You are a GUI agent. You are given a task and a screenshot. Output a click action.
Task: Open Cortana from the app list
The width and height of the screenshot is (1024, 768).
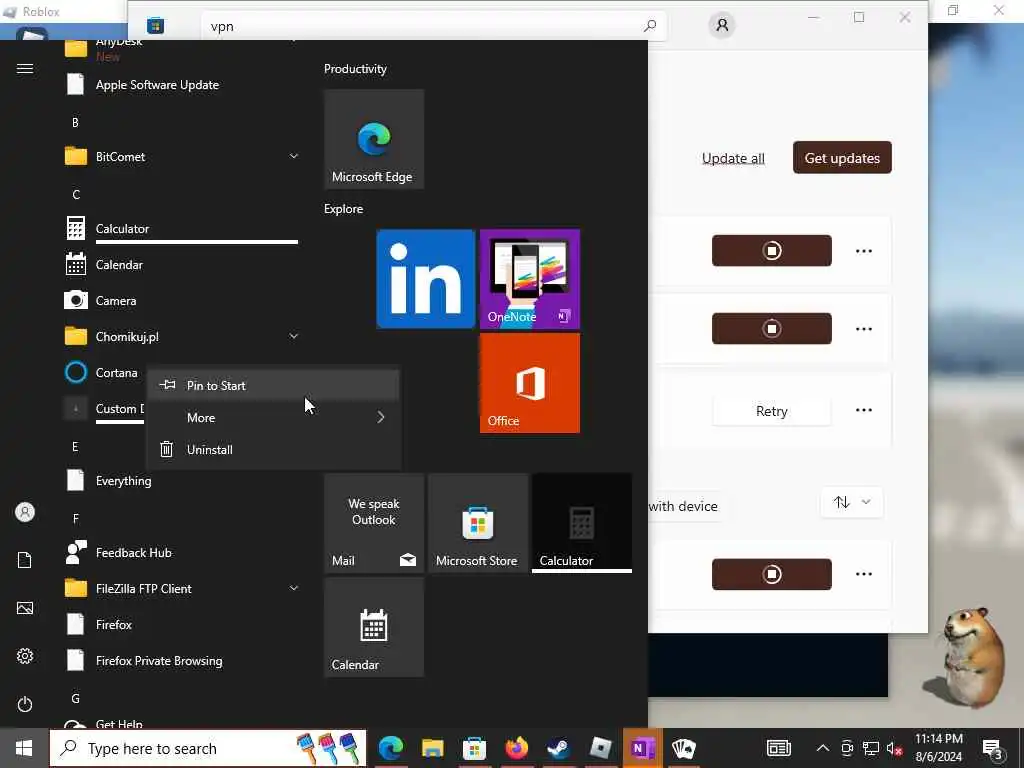(x=104, y=373)
